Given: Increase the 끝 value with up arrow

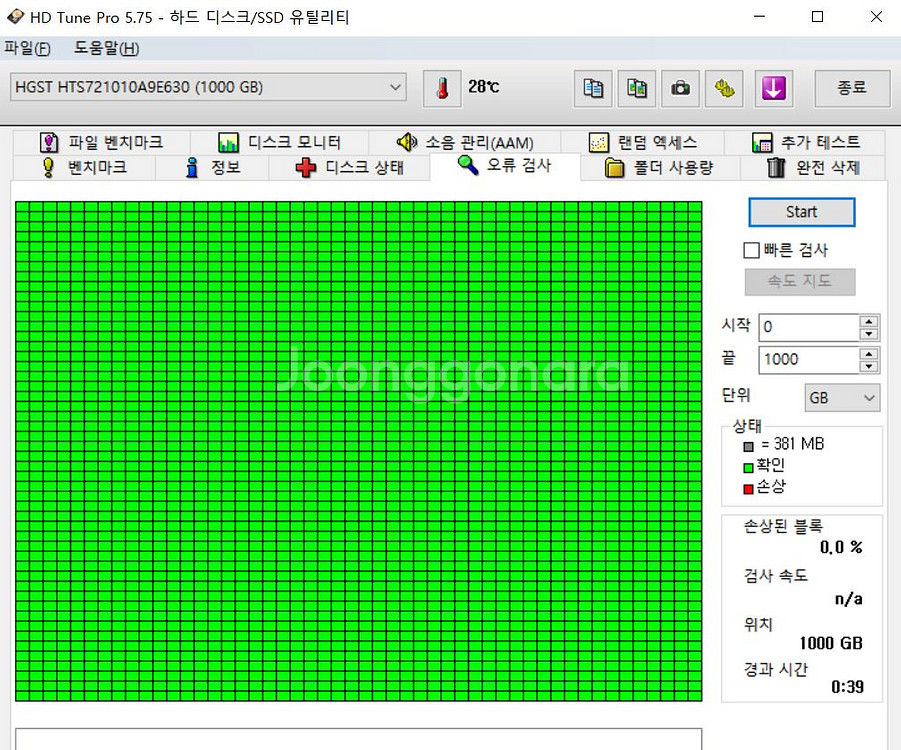Looking at the screenshot, I should (868, 354).
